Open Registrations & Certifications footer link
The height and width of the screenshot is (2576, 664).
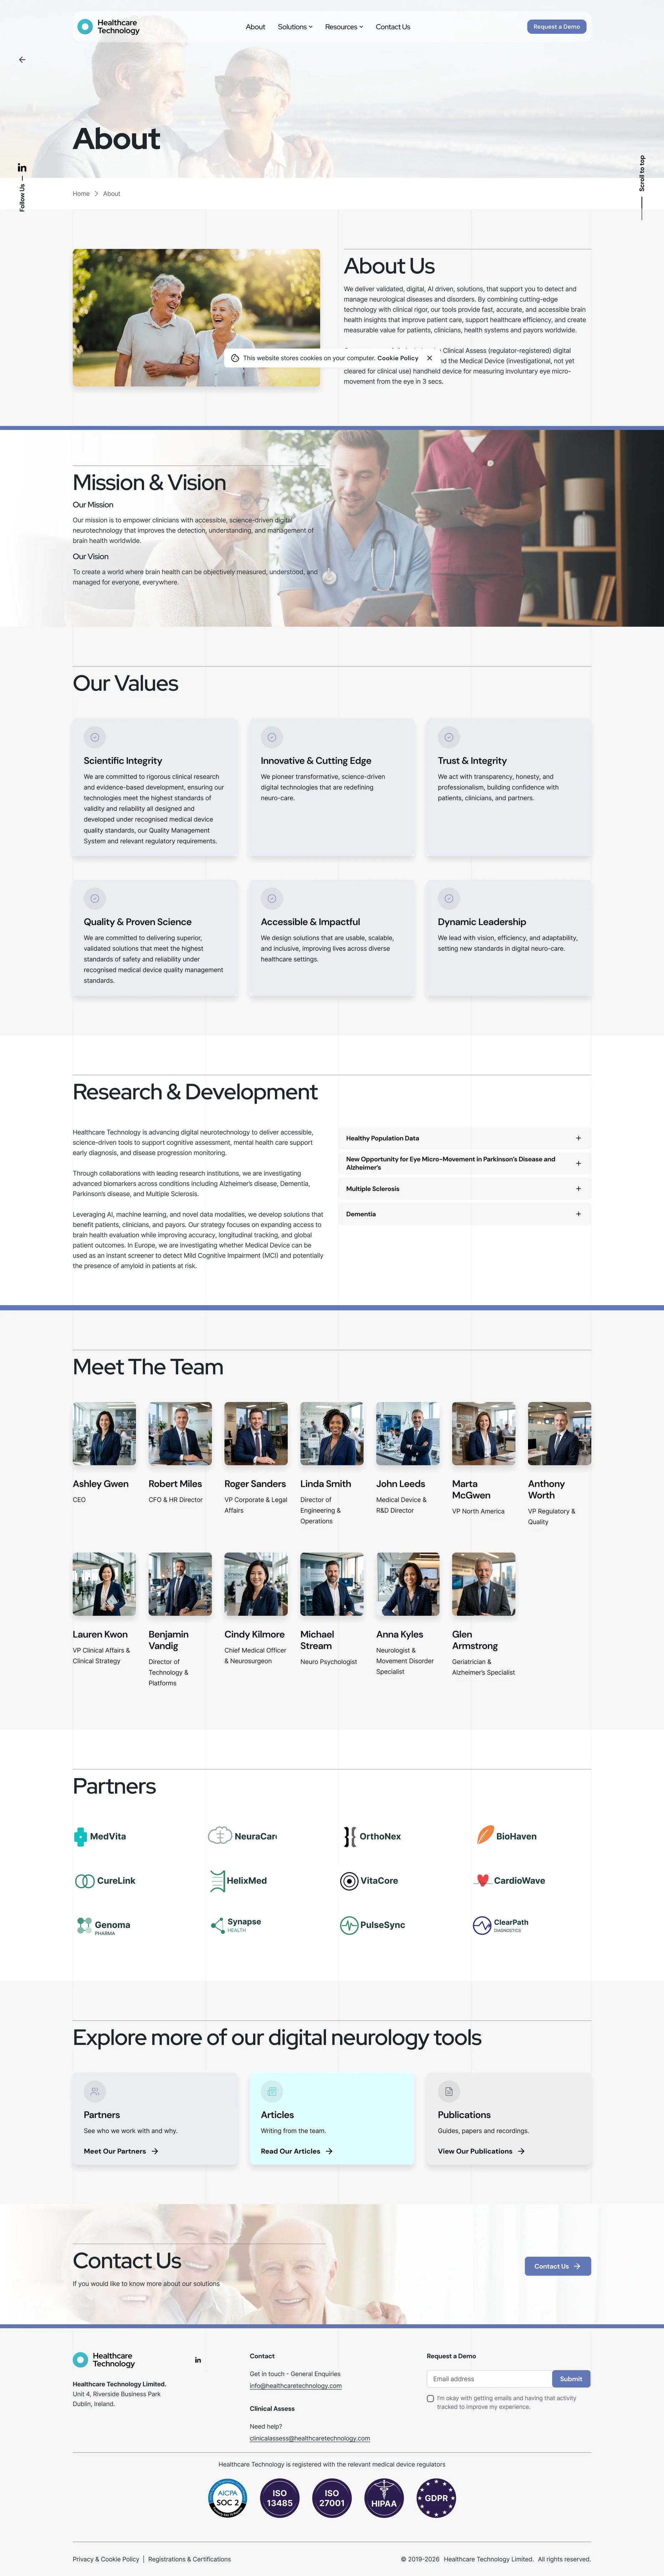click(x=189, y=2559)
